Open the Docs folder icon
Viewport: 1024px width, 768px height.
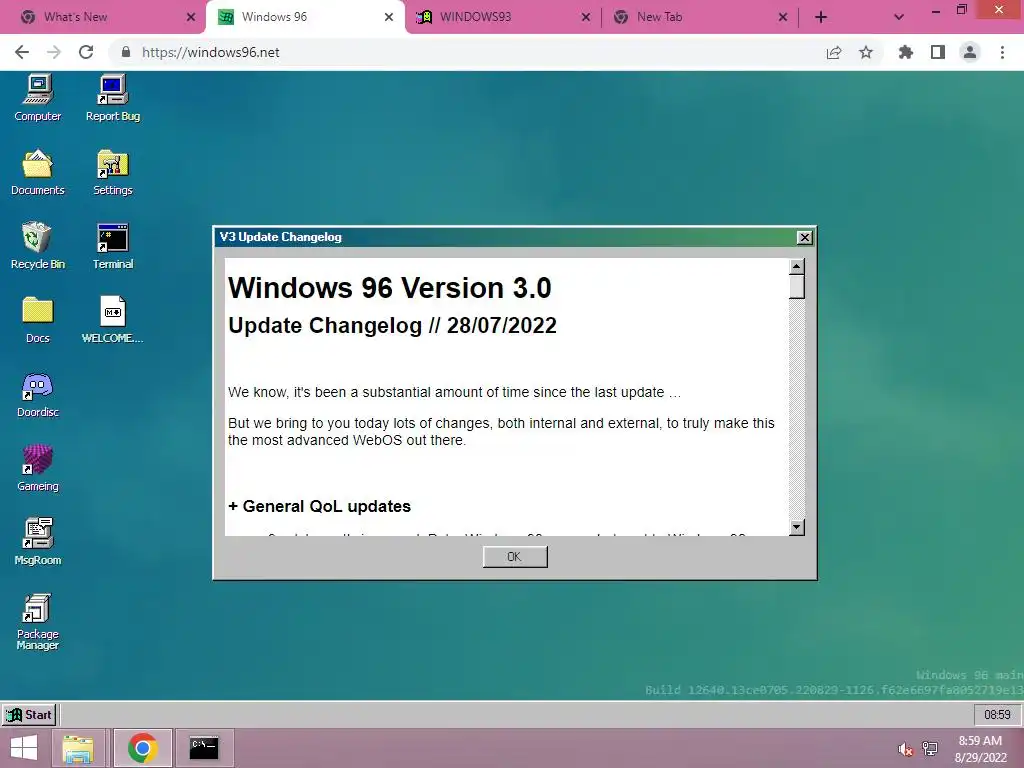[x=37, y=320]
